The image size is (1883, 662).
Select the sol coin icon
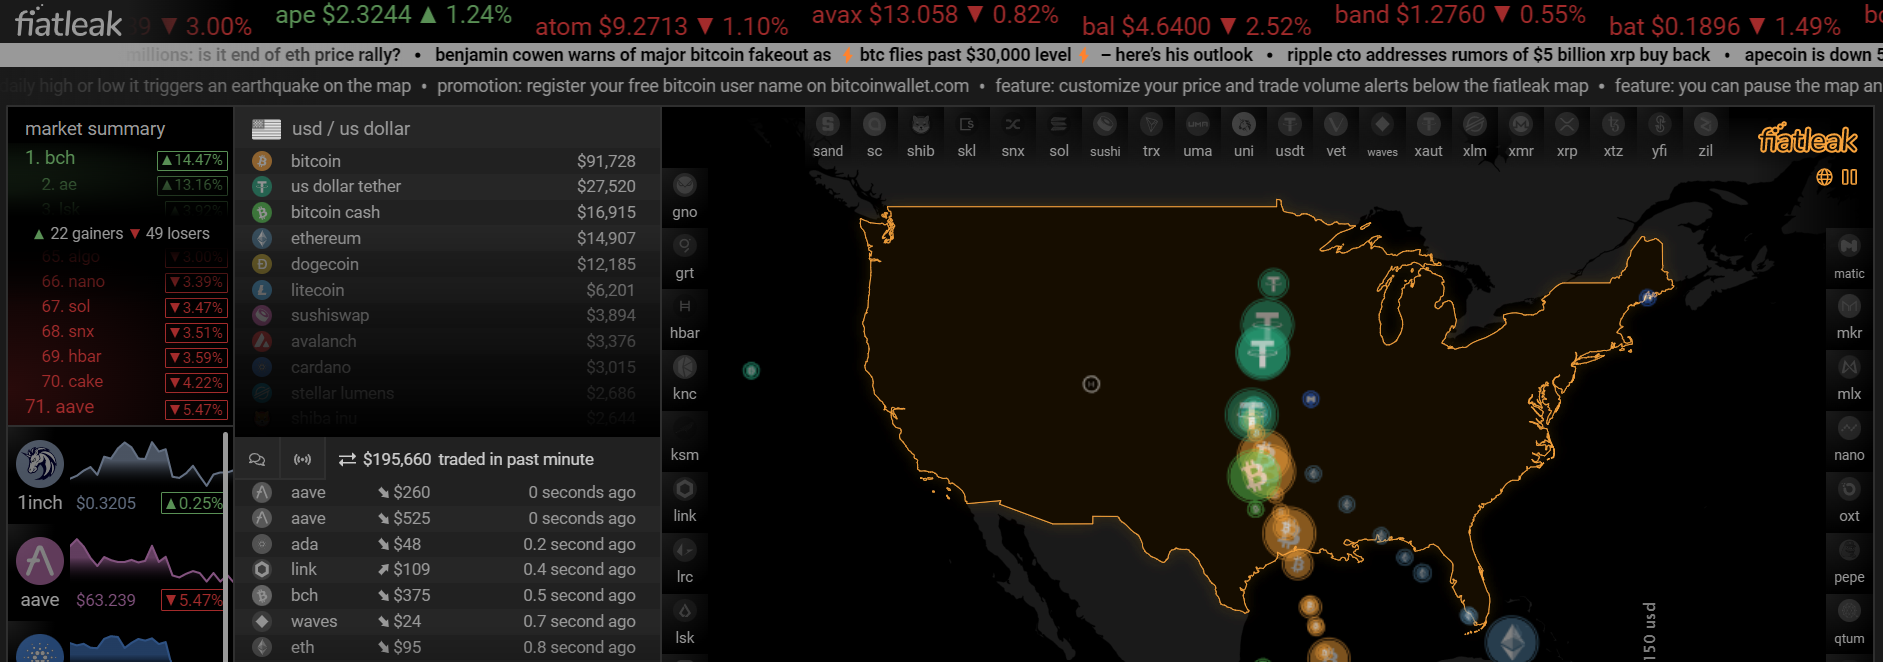coord(1059,125)
